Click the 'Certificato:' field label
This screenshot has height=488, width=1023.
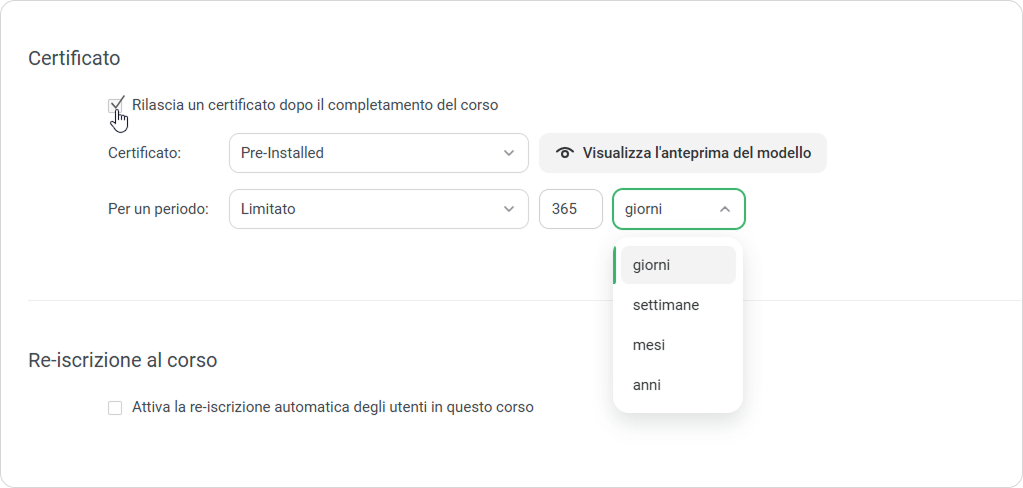[144, 153]
